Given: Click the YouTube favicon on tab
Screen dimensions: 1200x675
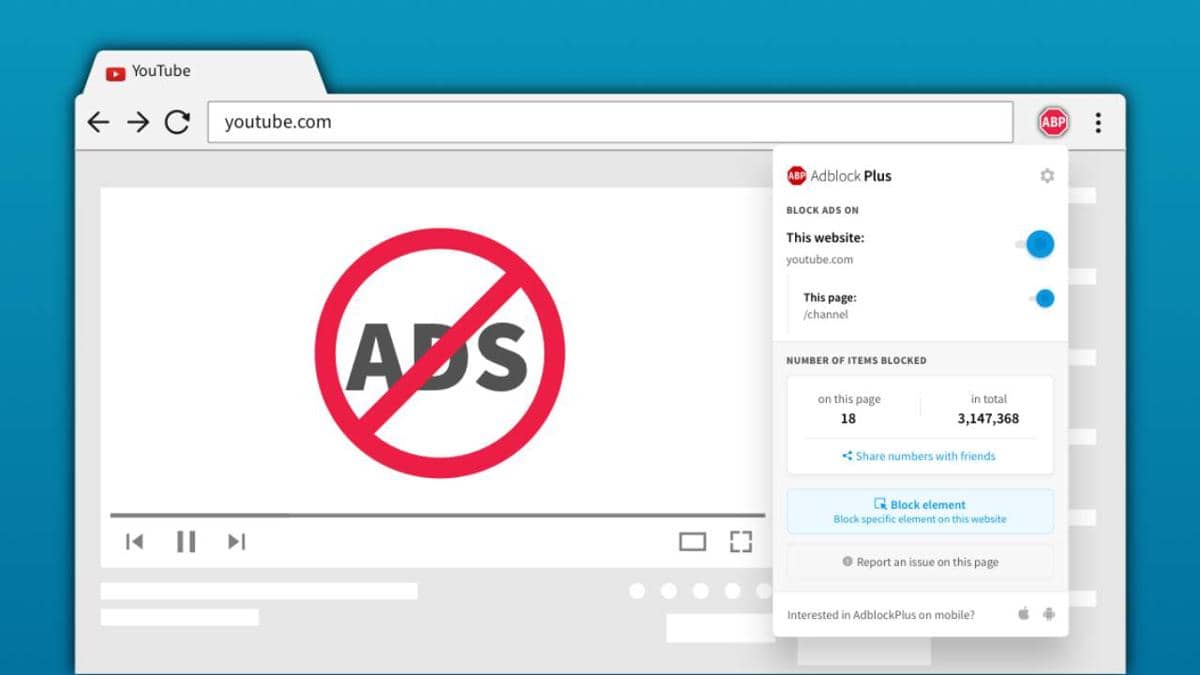Looking at the screenshot, I should [116, 72].
